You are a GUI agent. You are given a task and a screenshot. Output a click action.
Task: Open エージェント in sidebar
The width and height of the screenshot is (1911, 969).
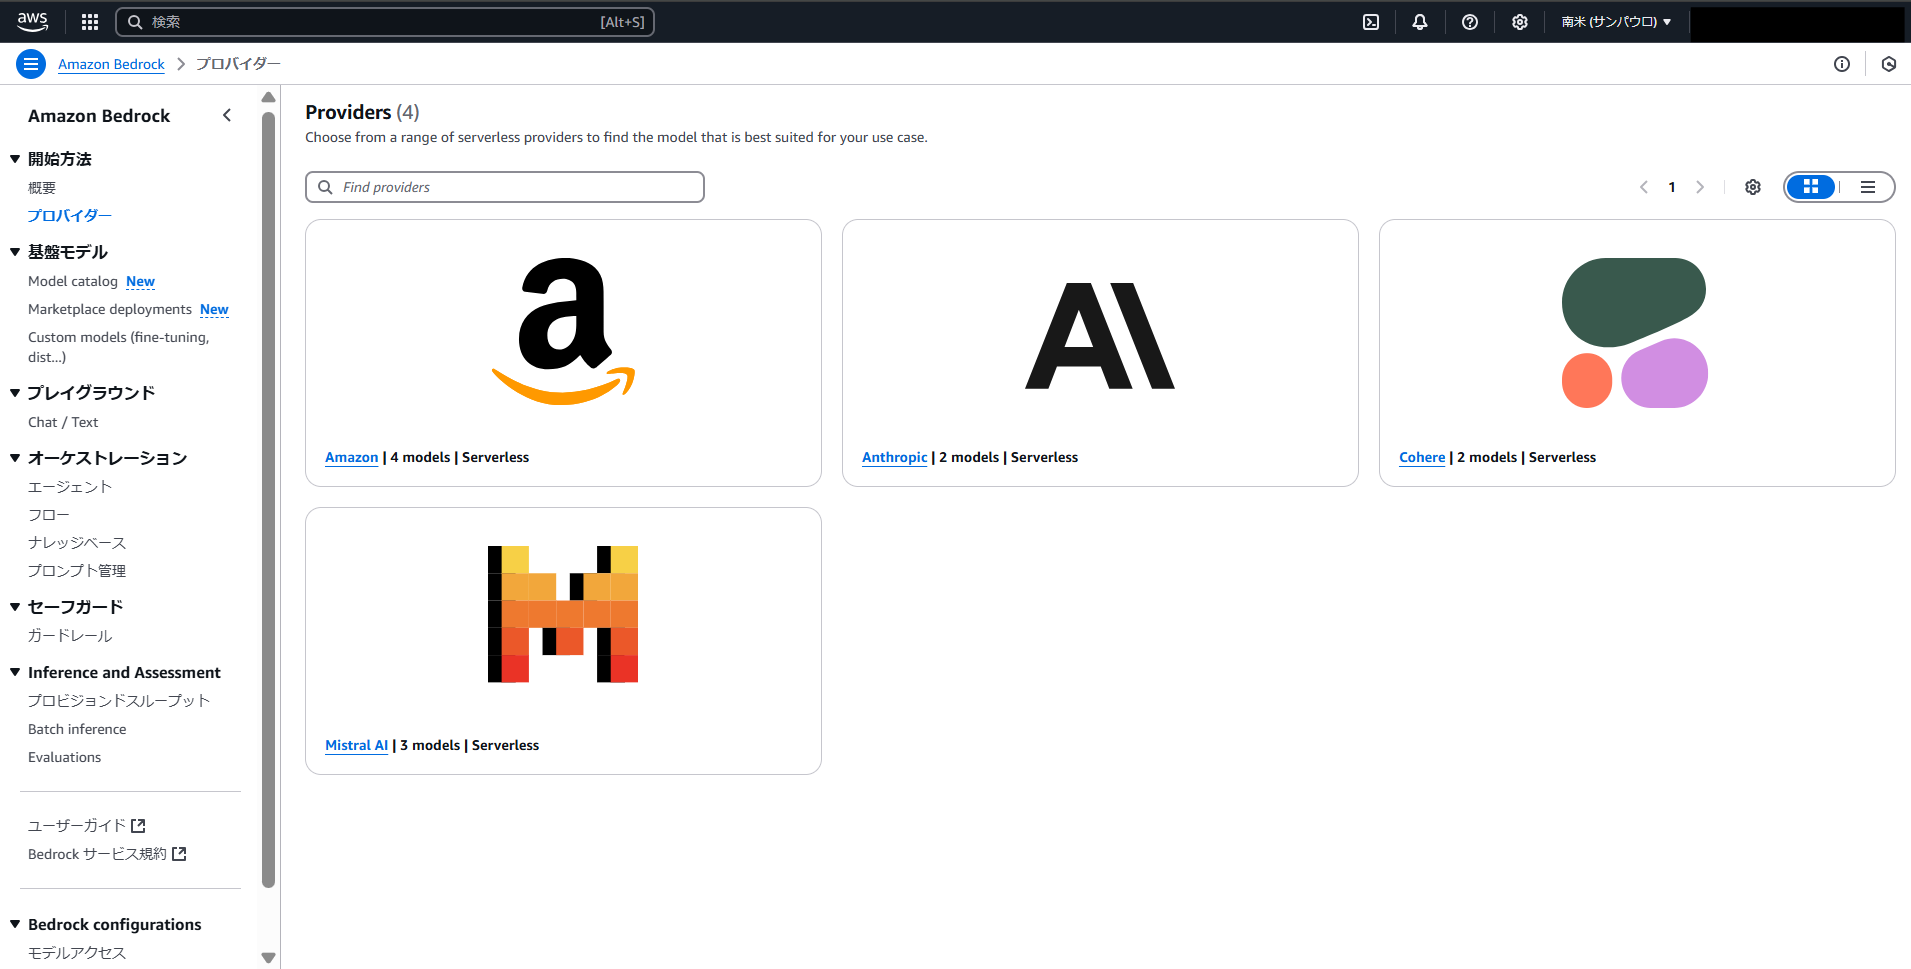coord(70,487)
